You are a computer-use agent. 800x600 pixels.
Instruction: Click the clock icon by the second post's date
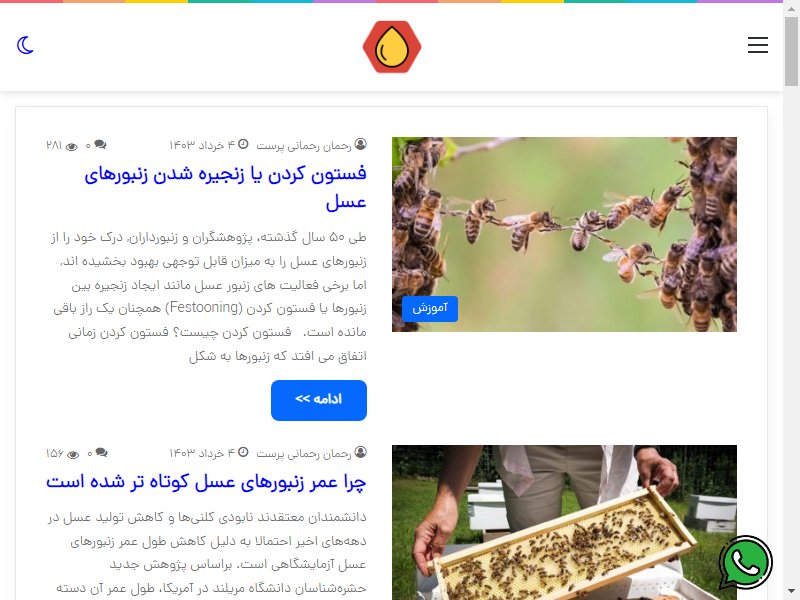(243, 452)
